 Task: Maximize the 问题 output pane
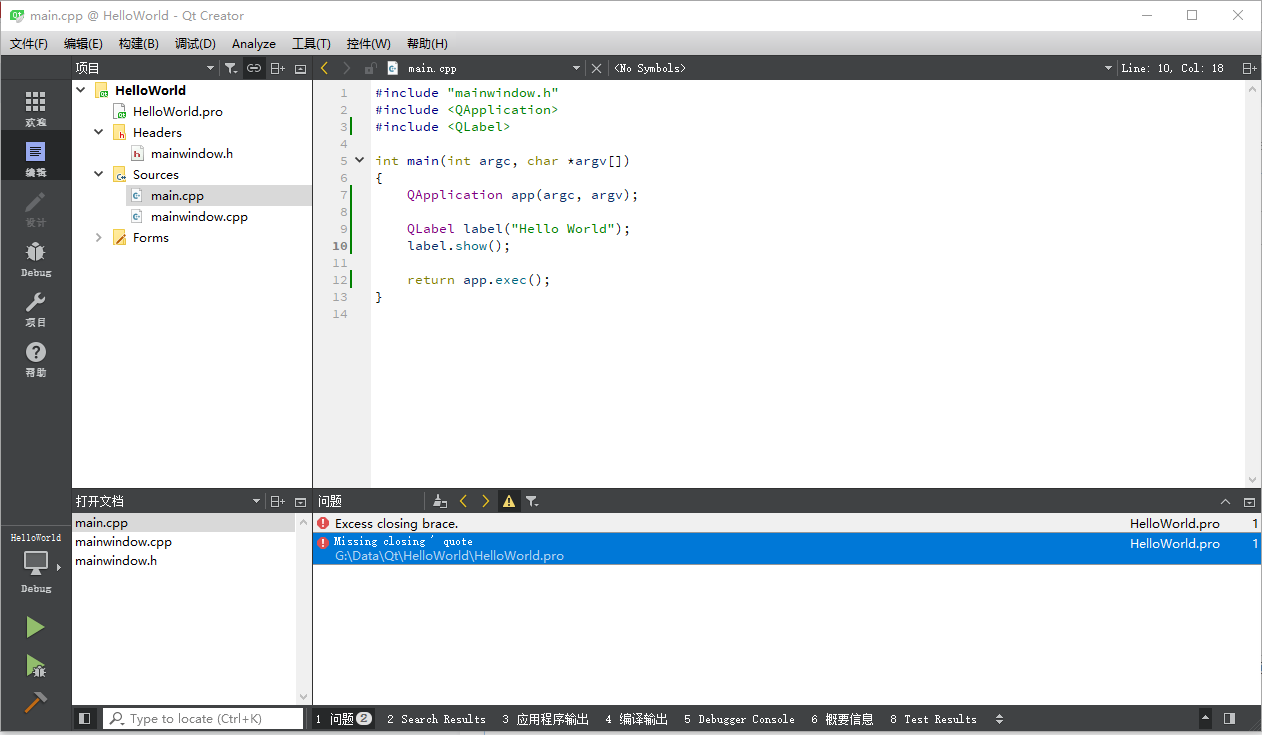point(1226,501)
